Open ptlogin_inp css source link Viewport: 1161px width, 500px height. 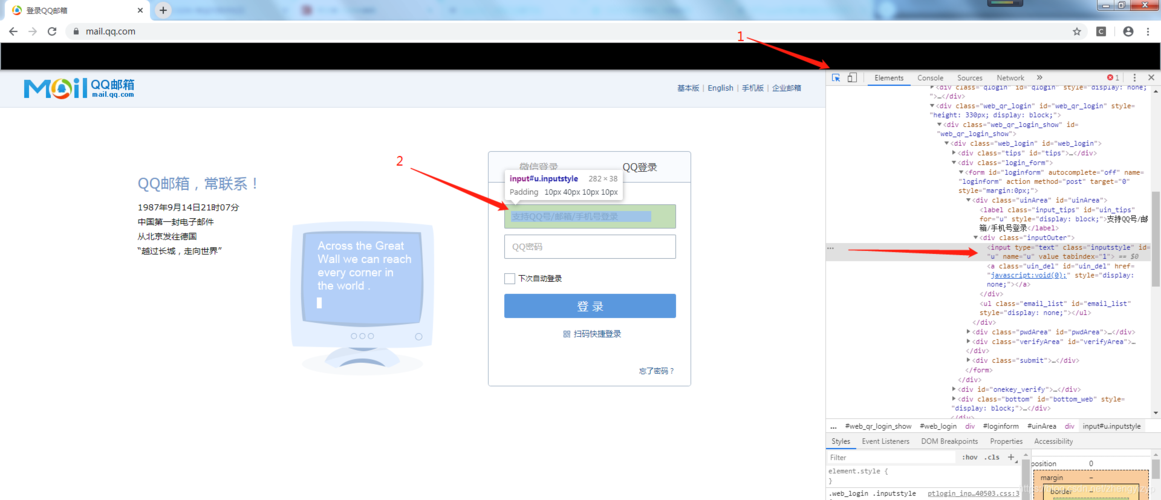click(x=974, y=493)
